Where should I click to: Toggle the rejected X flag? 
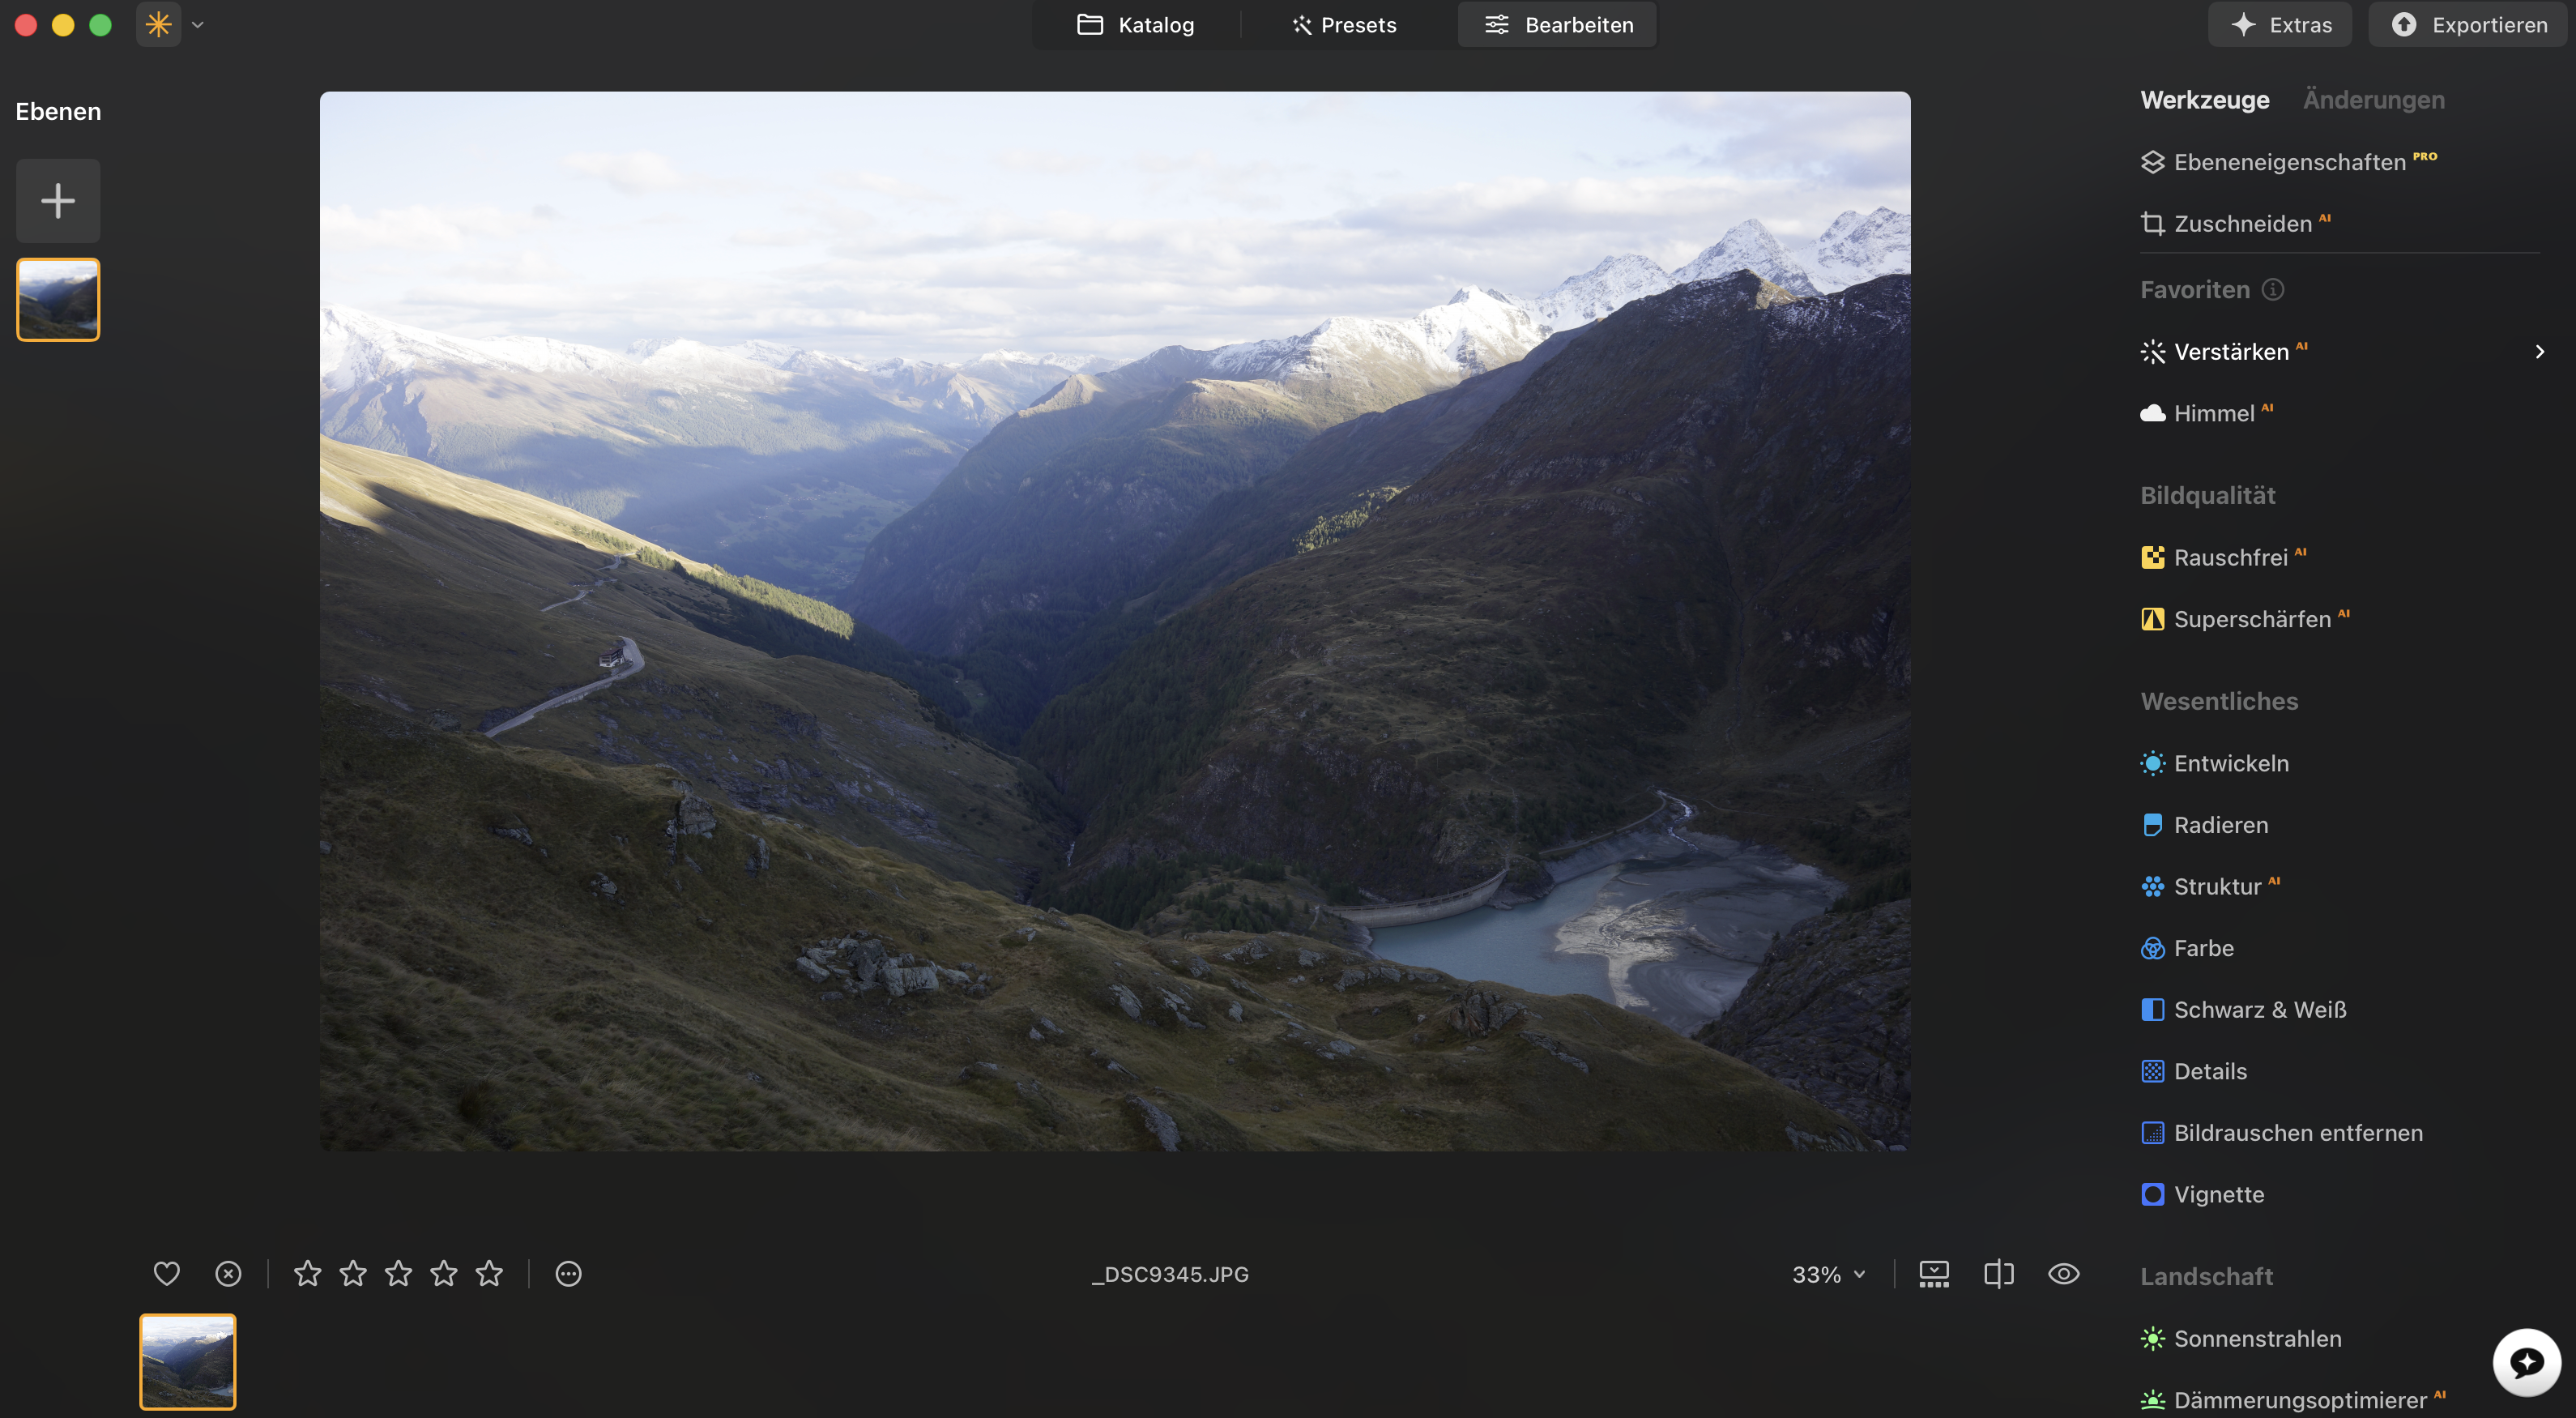[228, 1273]
